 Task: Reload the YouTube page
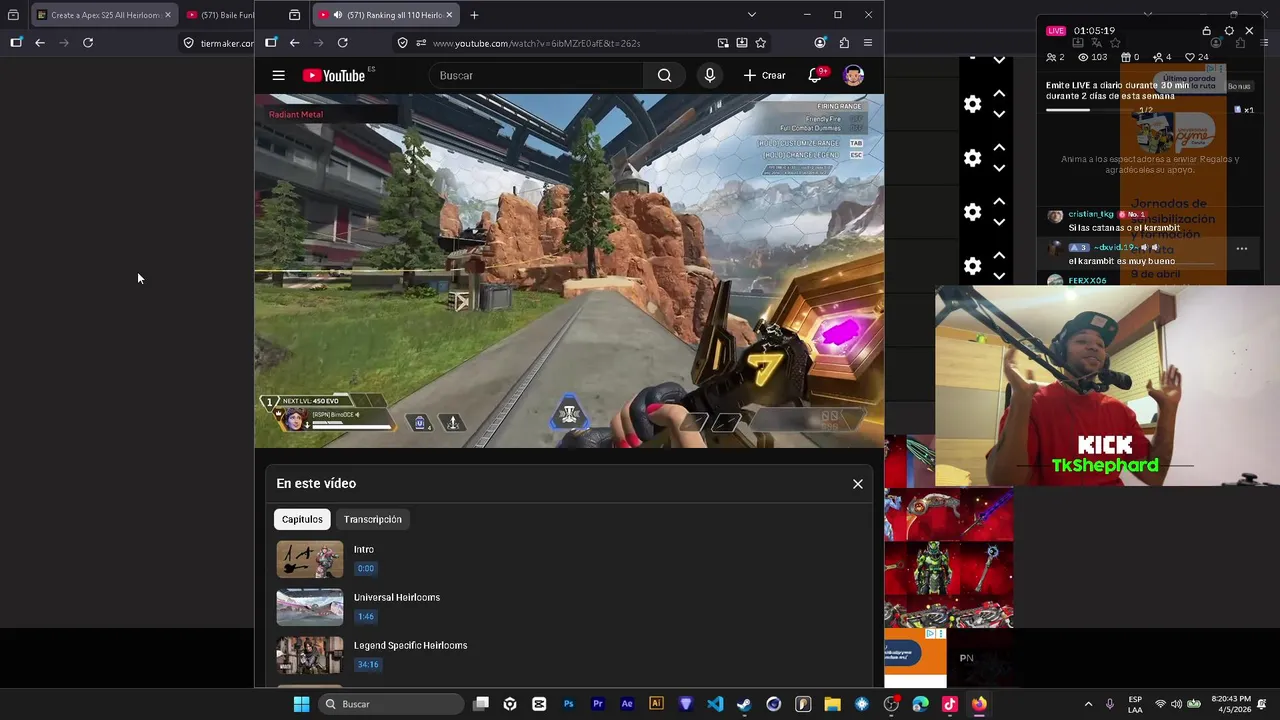(x=342, y=43)
